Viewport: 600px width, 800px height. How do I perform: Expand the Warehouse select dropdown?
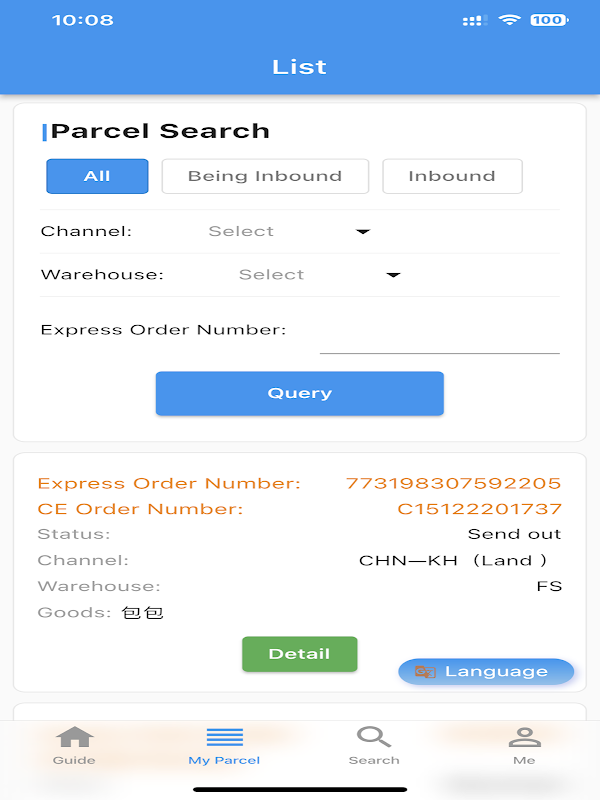coord(272,274)
